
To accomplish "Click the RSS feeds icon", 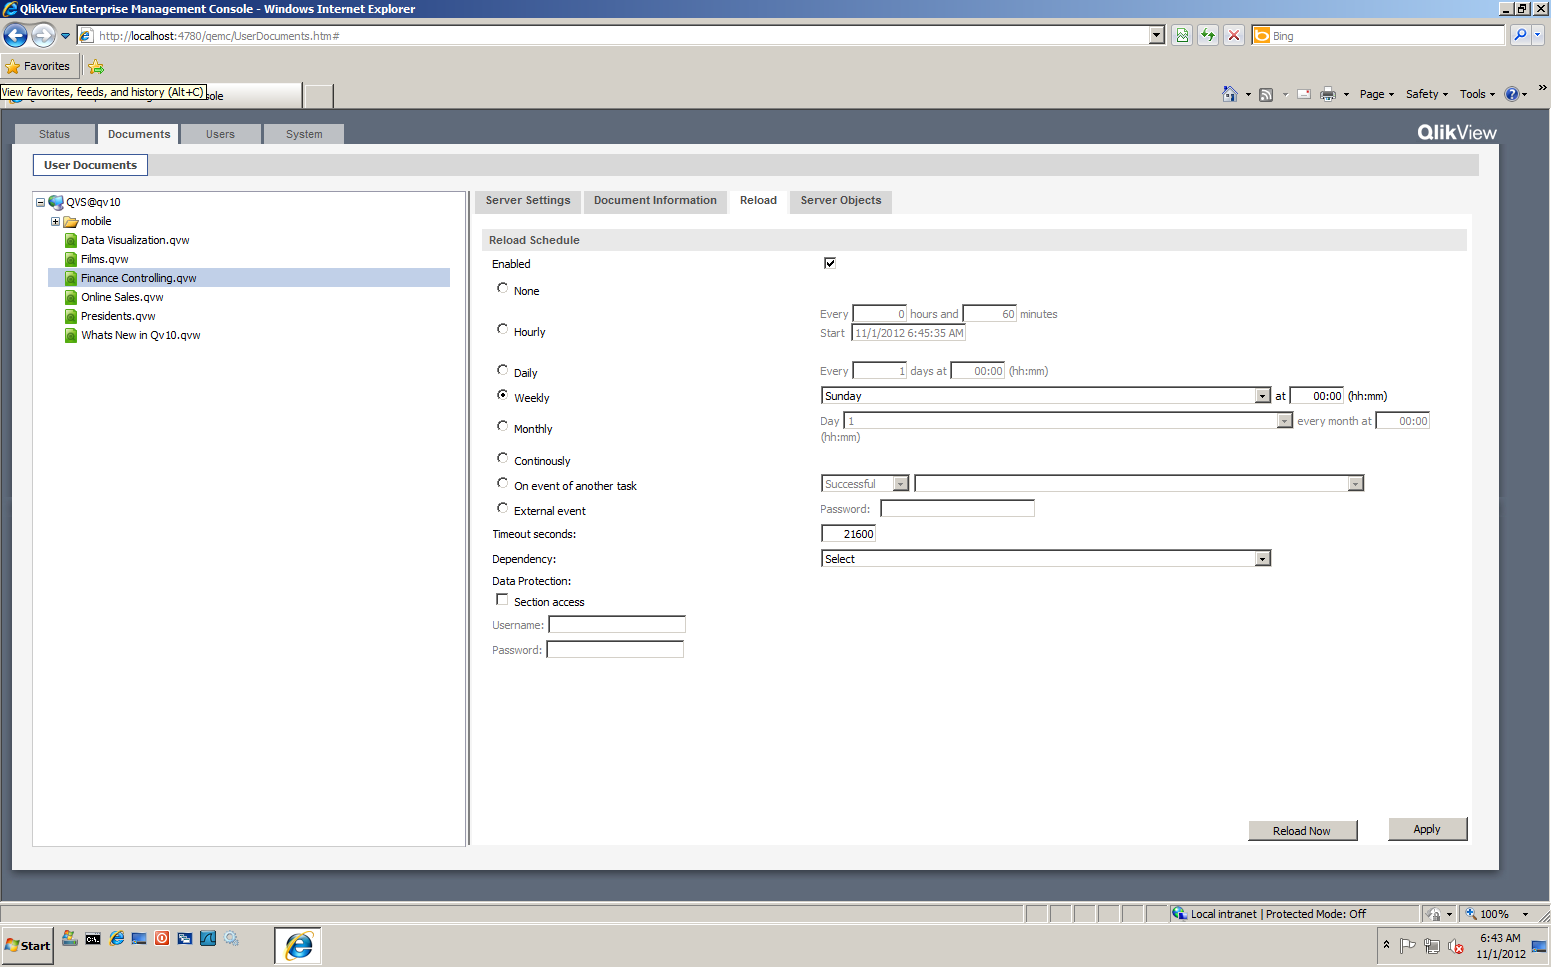I will (1266, 94).
